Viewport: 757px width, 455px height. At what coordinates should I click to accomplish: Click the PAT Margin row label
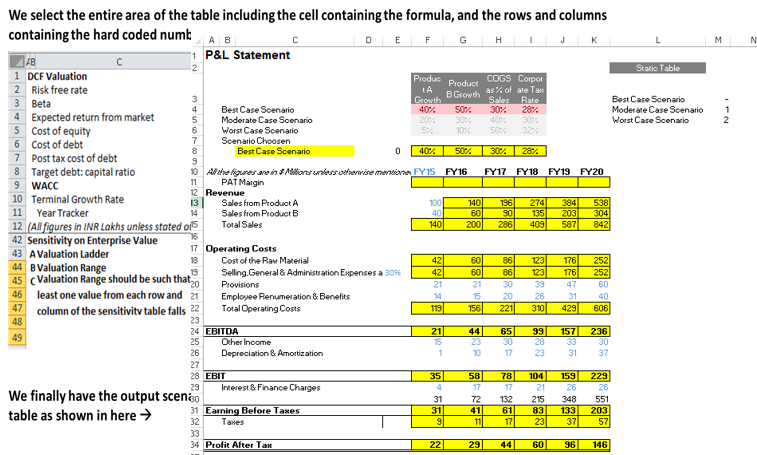[x=242, y=182]
